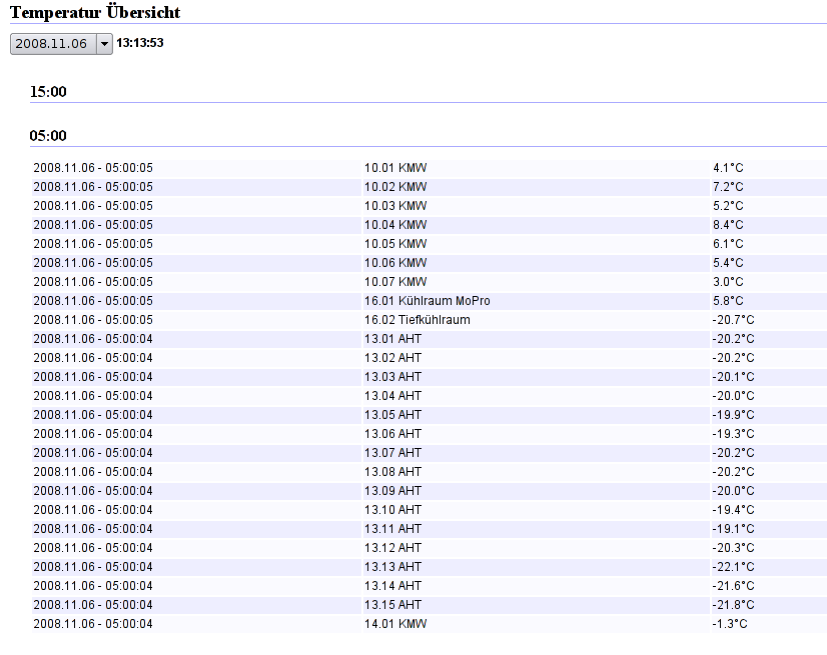Click the 13:13:53 clock text
Screen dimensions: 827x655
140,43
